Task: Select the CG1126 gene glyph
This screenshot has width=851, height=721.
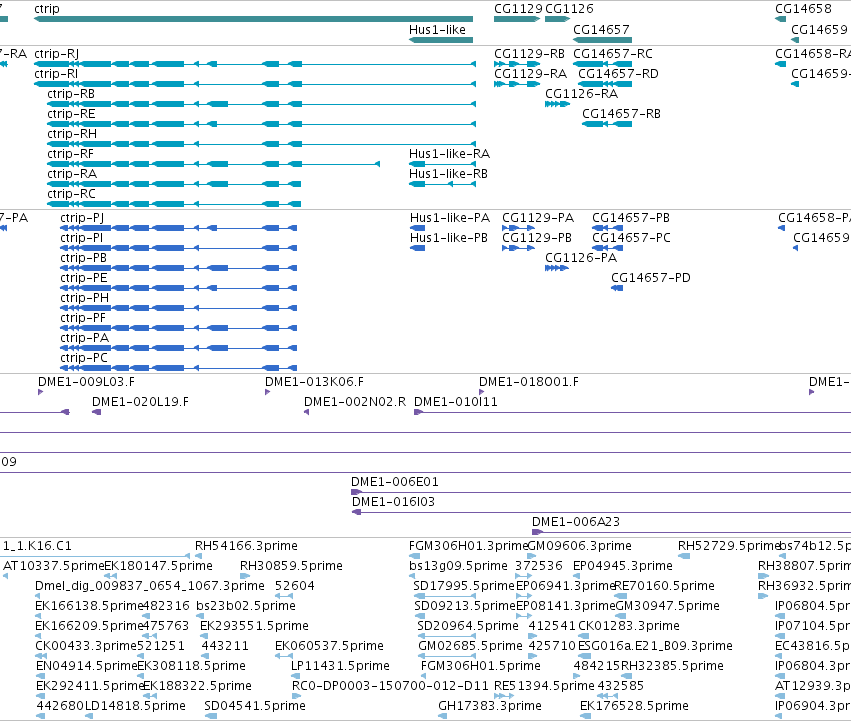Action: [557, 19]
